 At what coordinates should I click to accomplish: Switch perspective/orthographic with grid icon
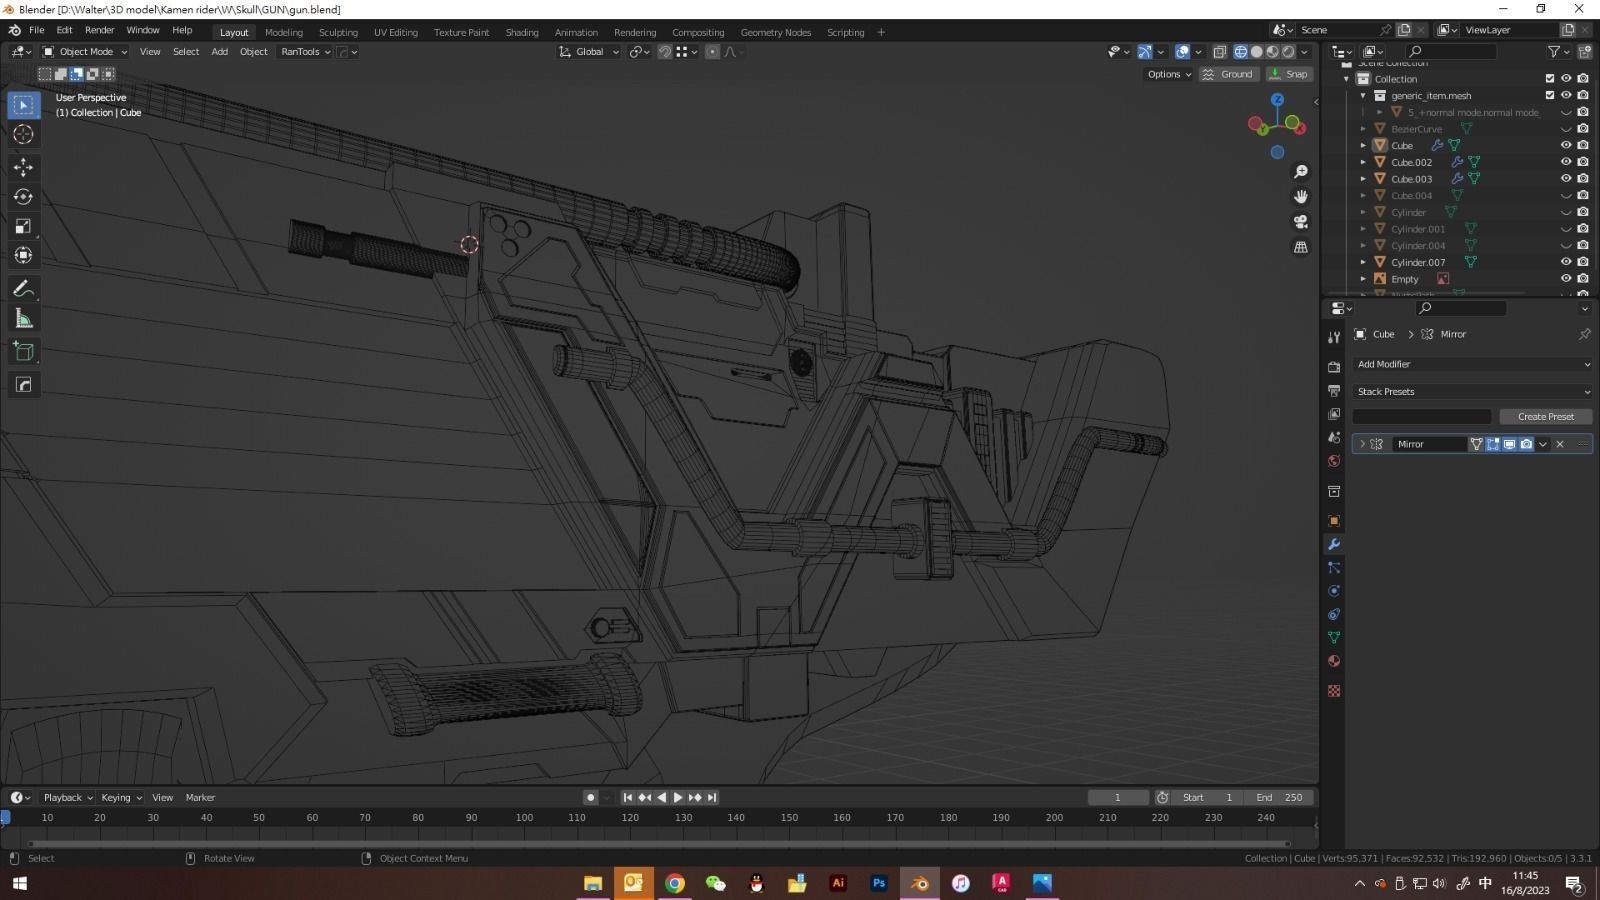pyautogui.click(x=1300, y=247)
